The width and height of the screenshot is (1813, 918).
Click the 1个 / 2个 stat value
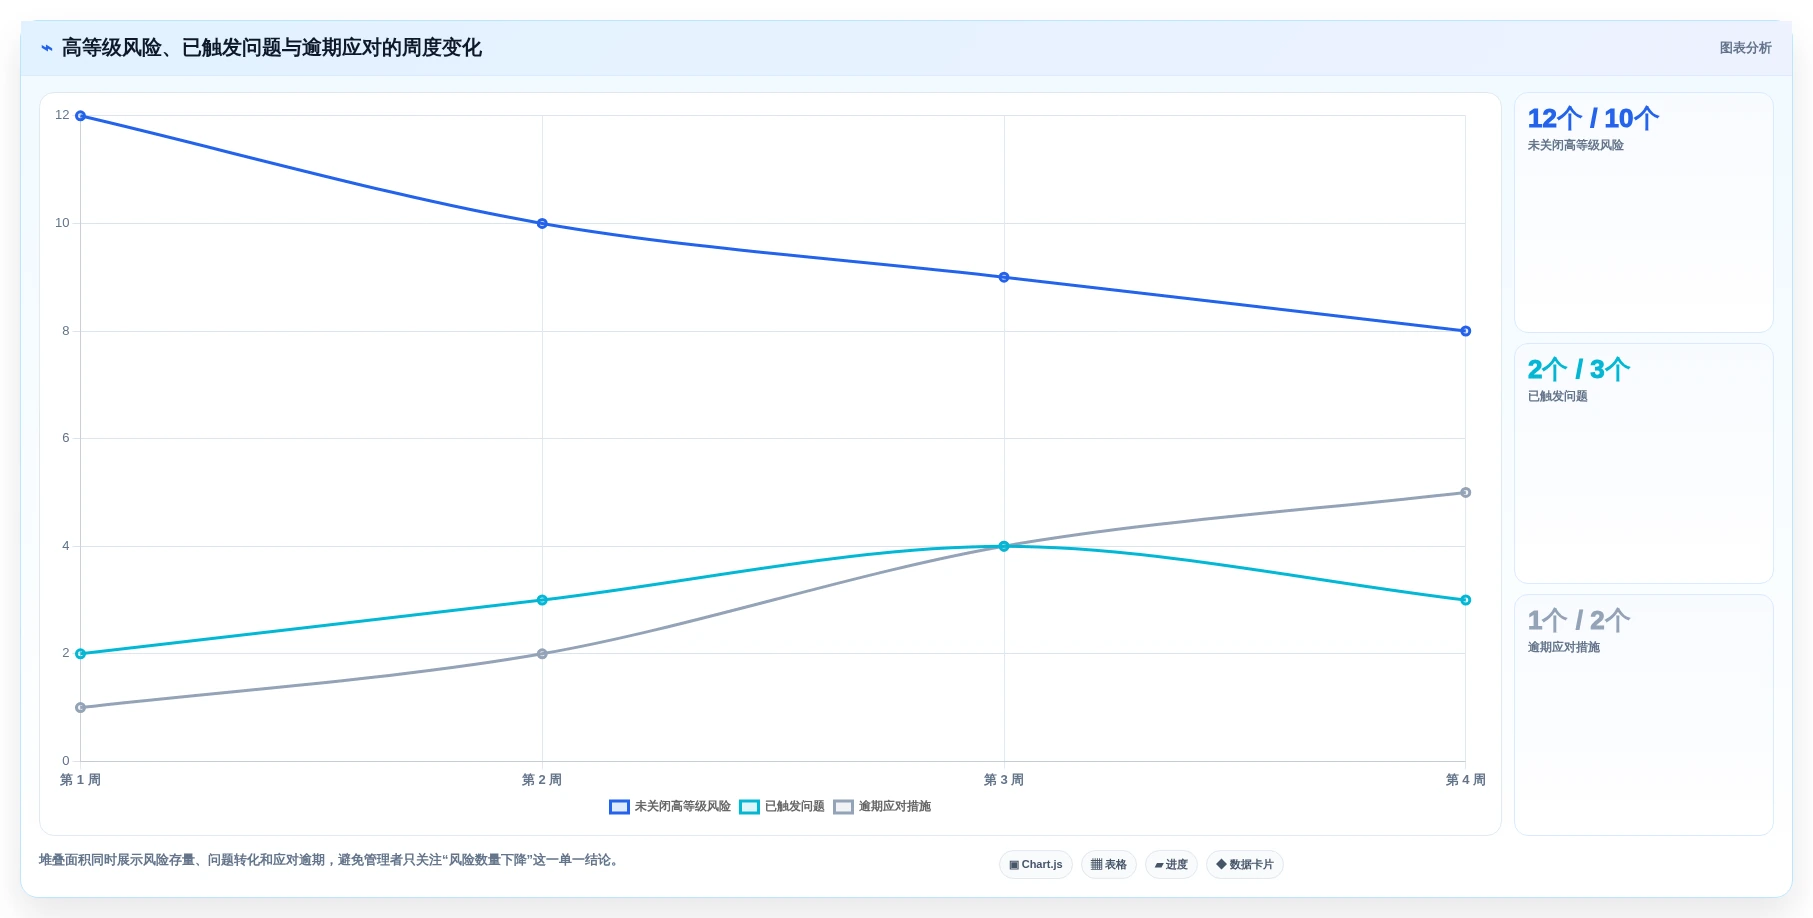click(1579, 621)
